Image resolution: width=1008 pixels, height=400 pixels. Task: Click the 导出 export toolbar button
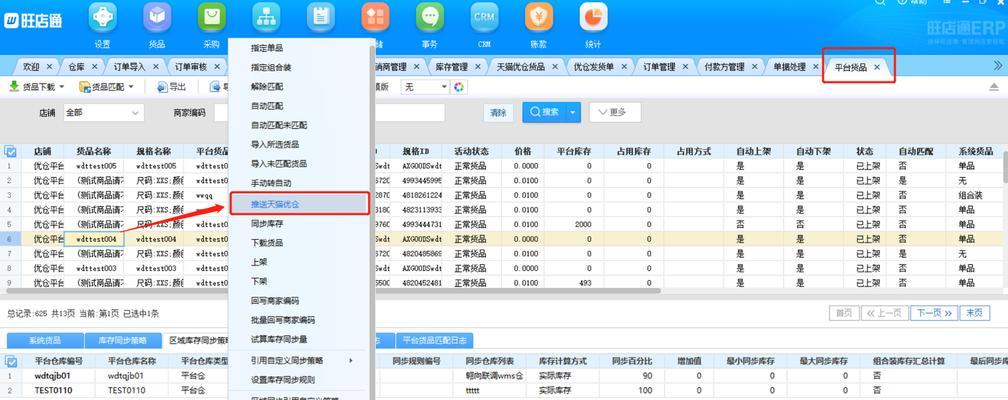click(x=170, y=87)
